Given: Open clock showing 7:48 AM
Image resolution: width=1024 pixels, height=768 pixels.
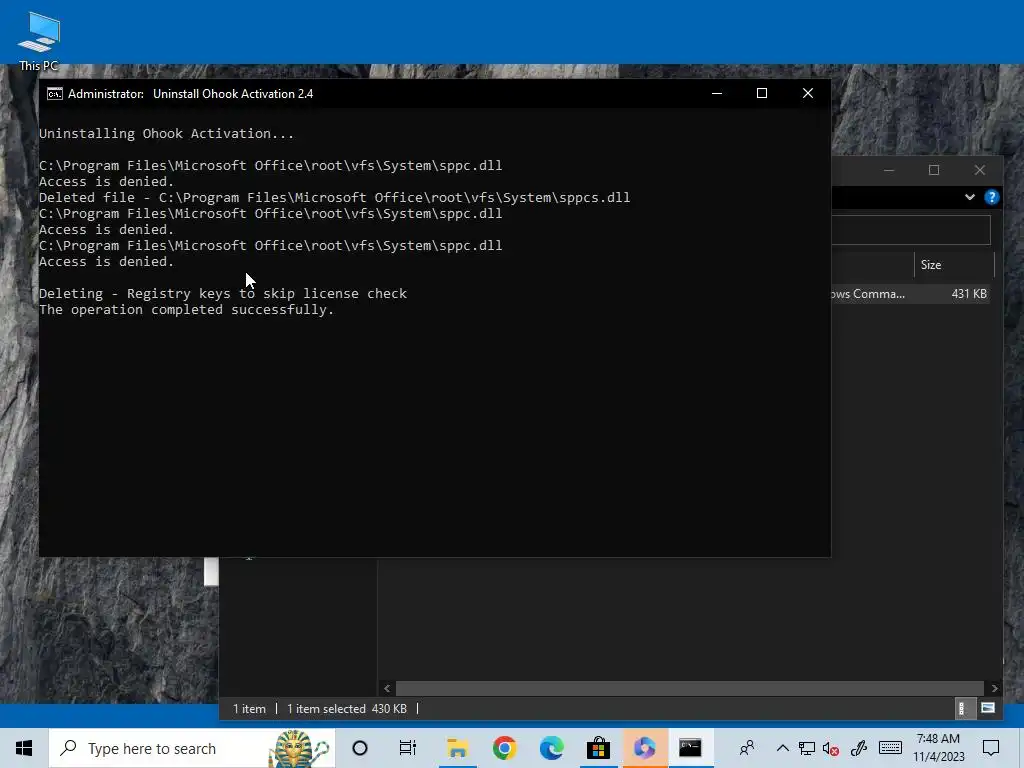Looking at the screenshot, I should 938,748.
